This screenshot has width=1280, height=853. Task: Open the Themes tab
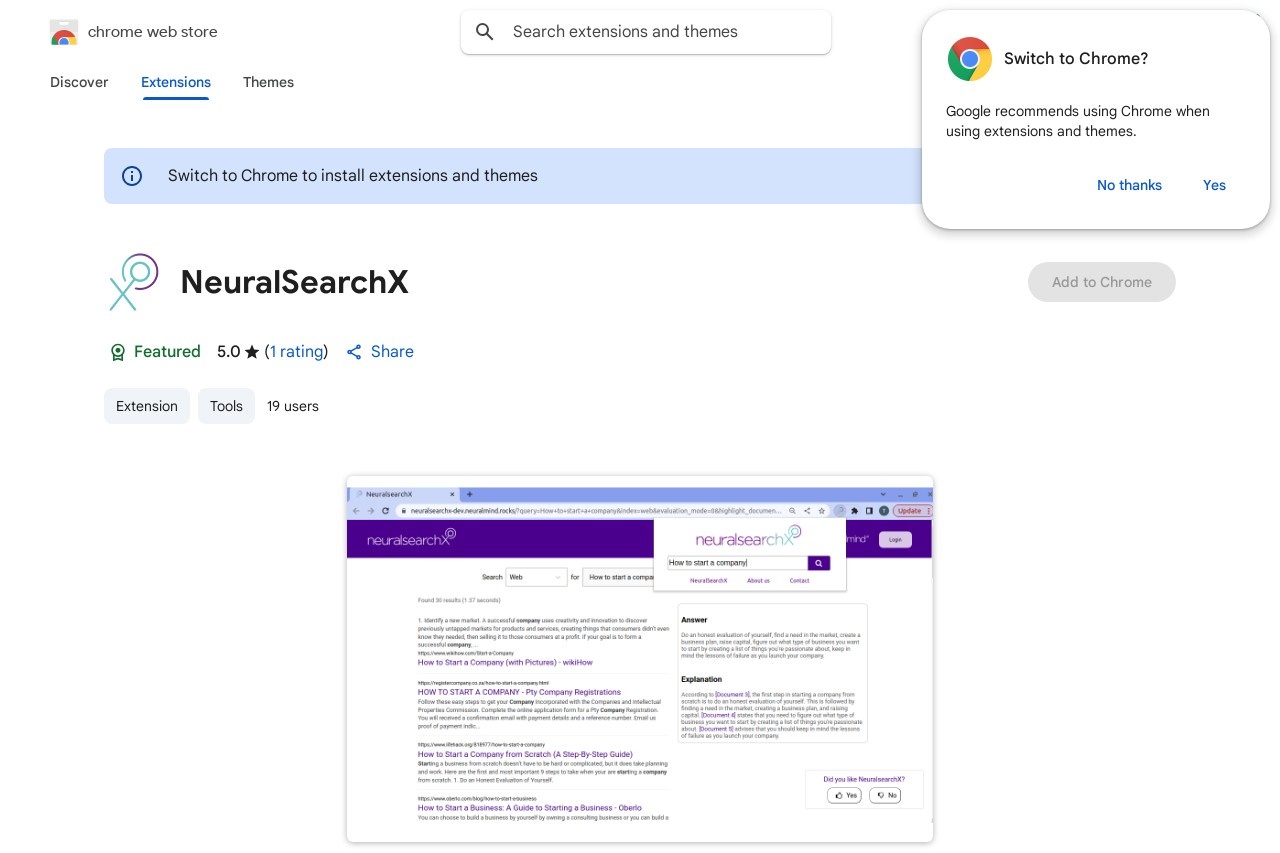coord(268,82)
